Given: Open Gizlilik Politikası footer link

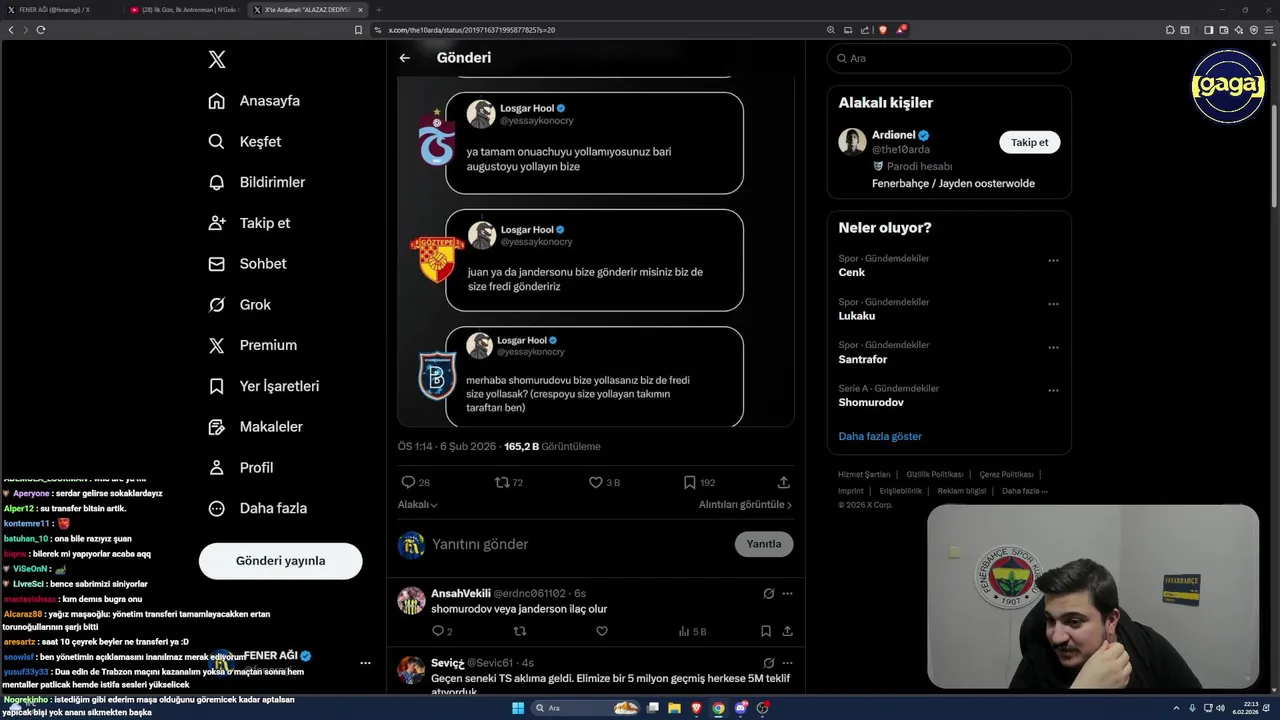Looking at the screenshot, I should (x=934, y=474).
